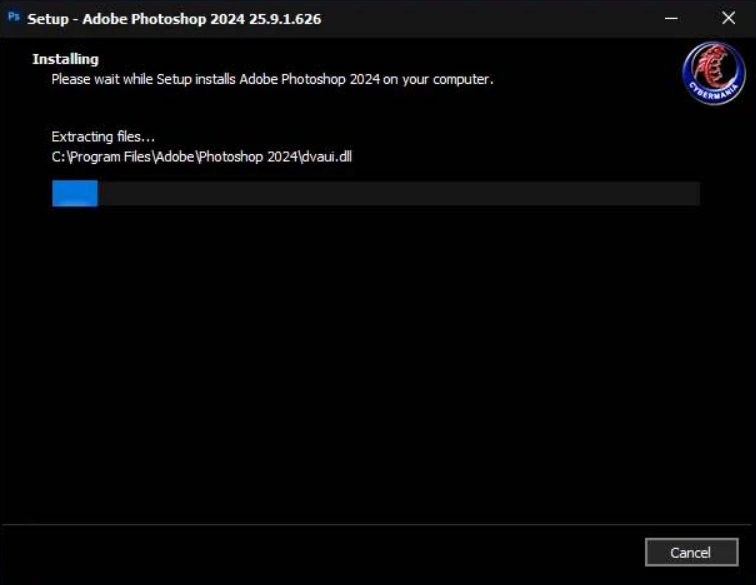
Task: Click the dvaui.dll filename in the path
Action: tap(326, 156)
